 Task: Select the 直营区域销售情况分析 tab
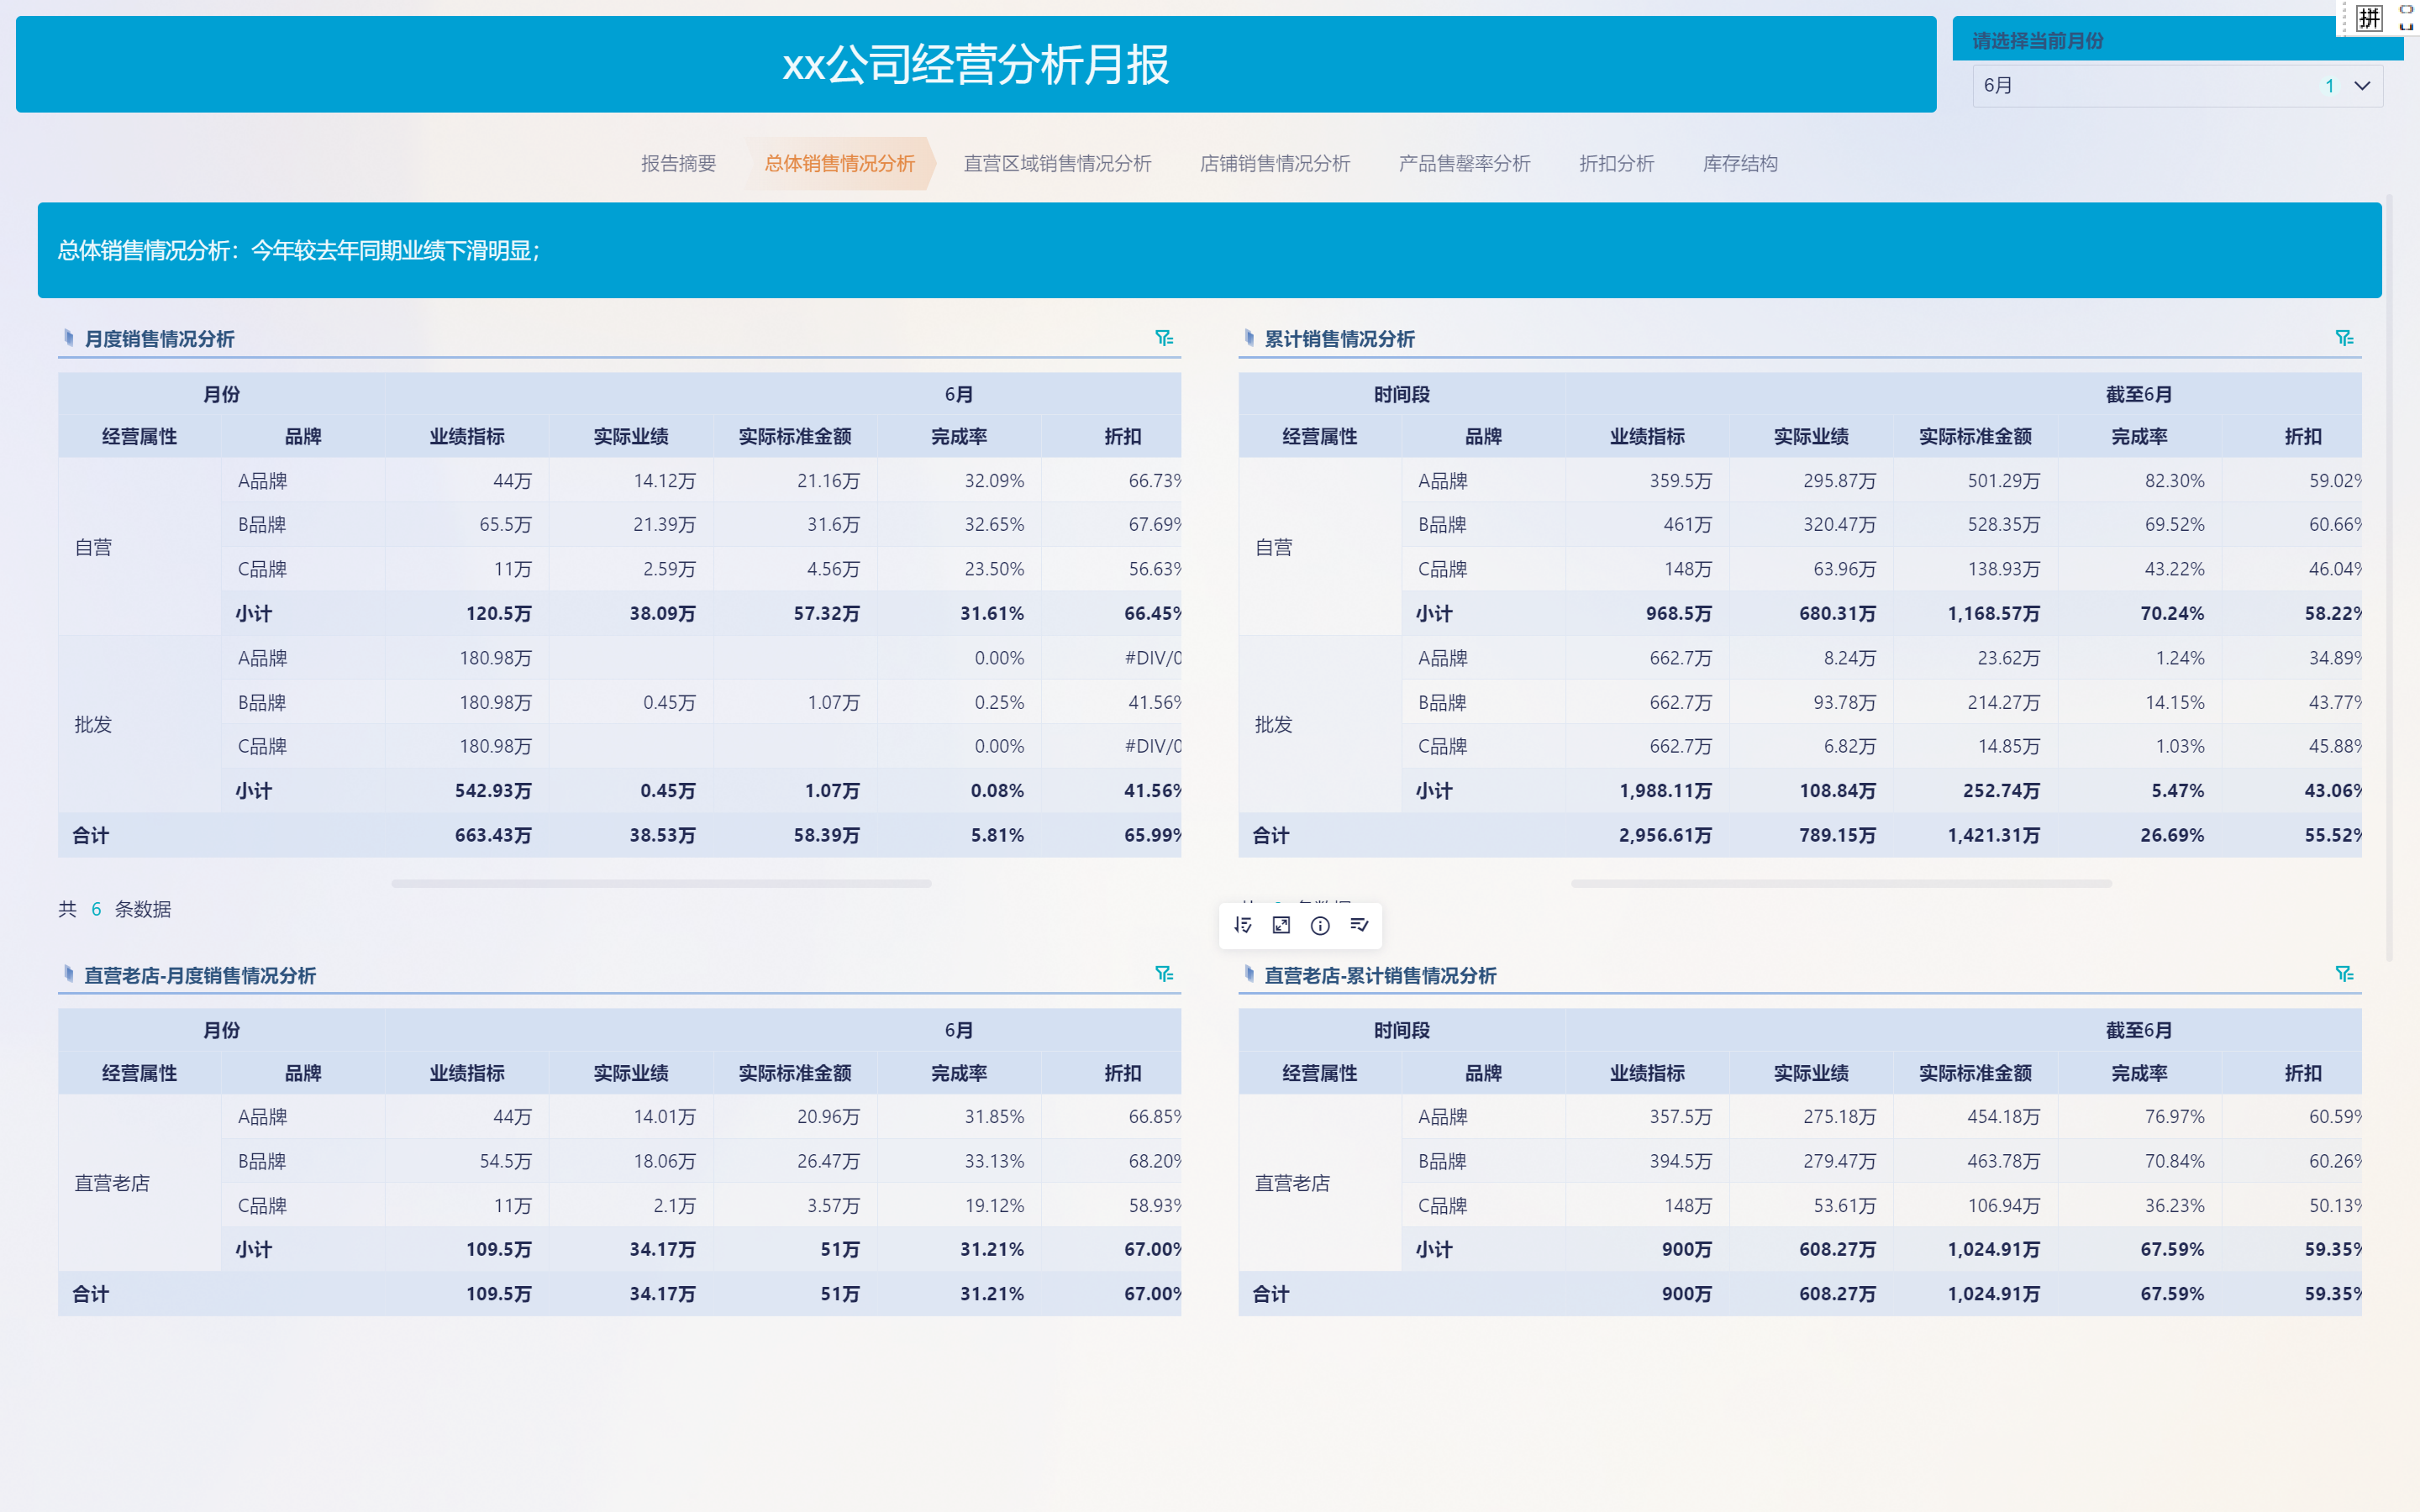(1057, 163)
